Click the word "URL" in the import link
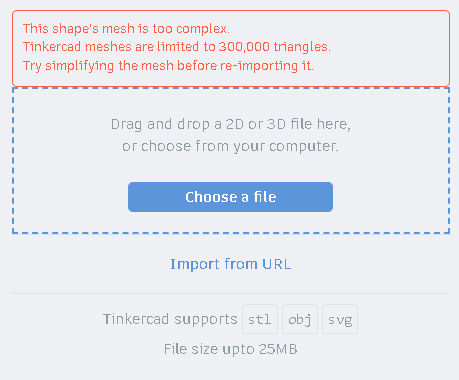This screenshot has width=459, height=380. (276, 264)
